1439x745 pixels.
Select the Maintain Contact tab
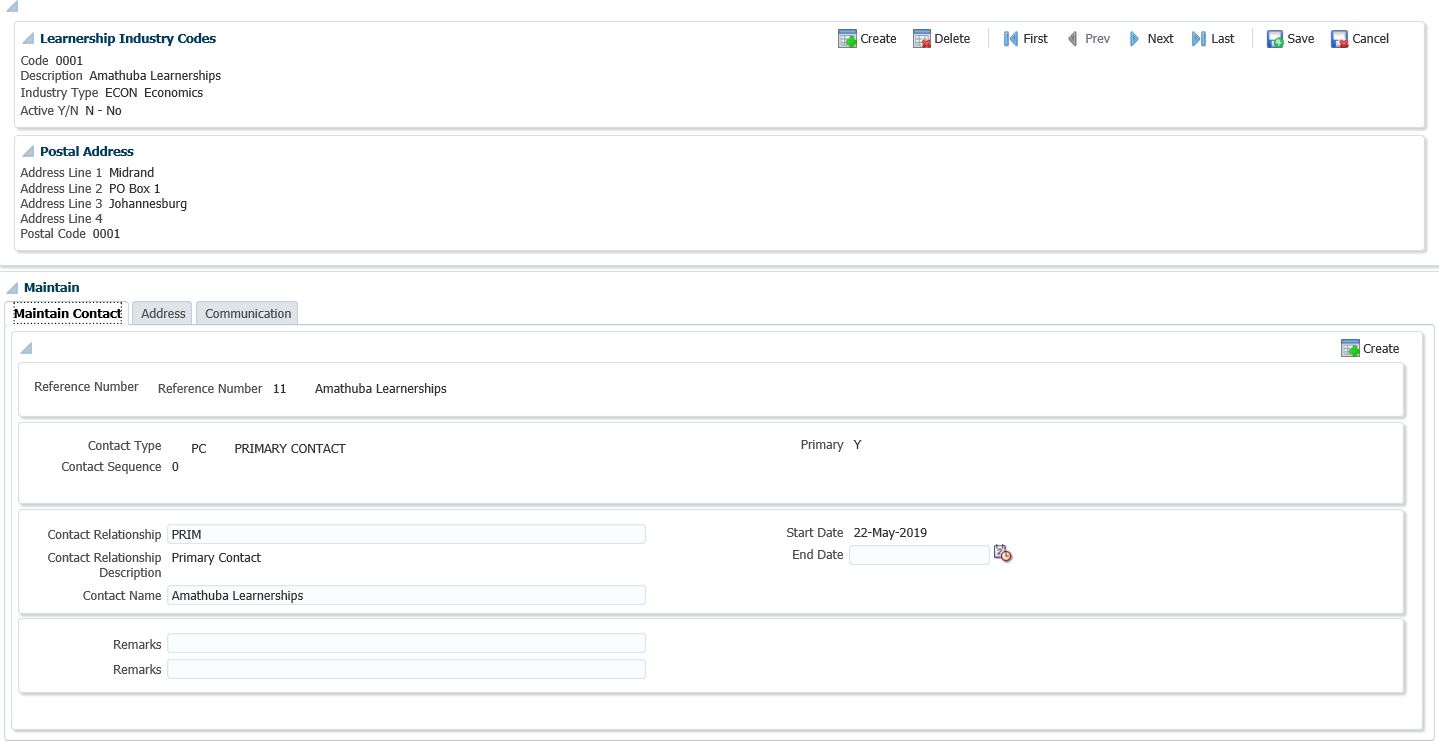pos(67,314)
